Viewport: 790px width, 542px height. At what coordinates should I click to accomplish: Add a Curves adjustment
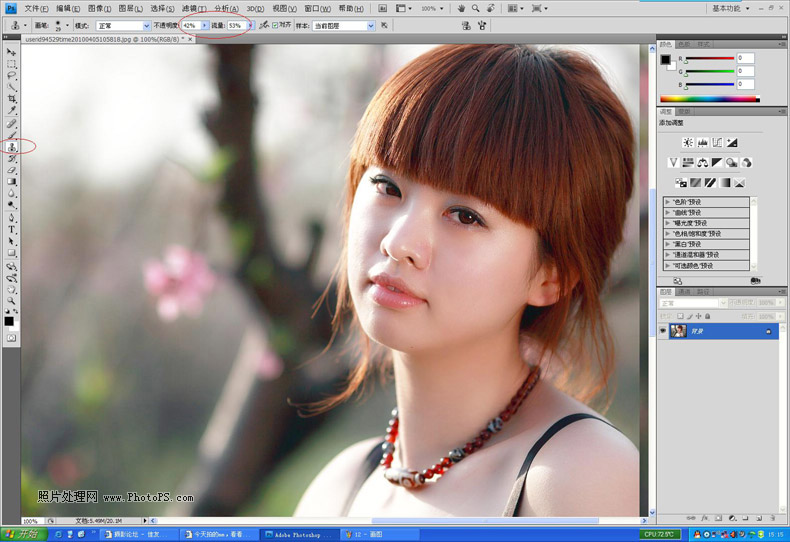point(717,143)
